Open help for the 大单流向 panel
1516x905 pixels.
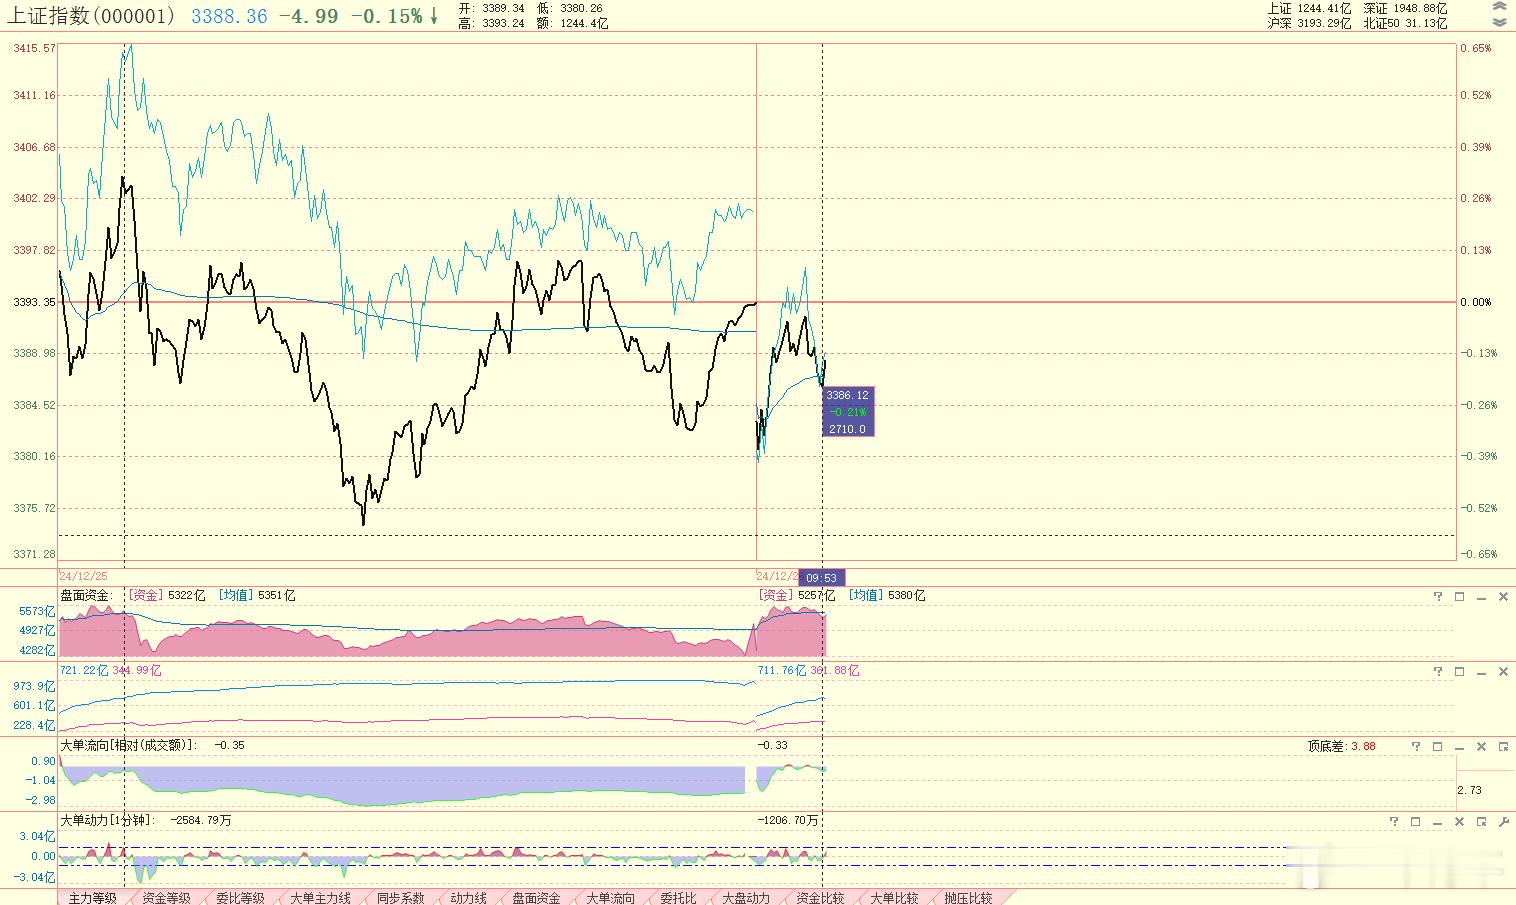pos(1416,746)
